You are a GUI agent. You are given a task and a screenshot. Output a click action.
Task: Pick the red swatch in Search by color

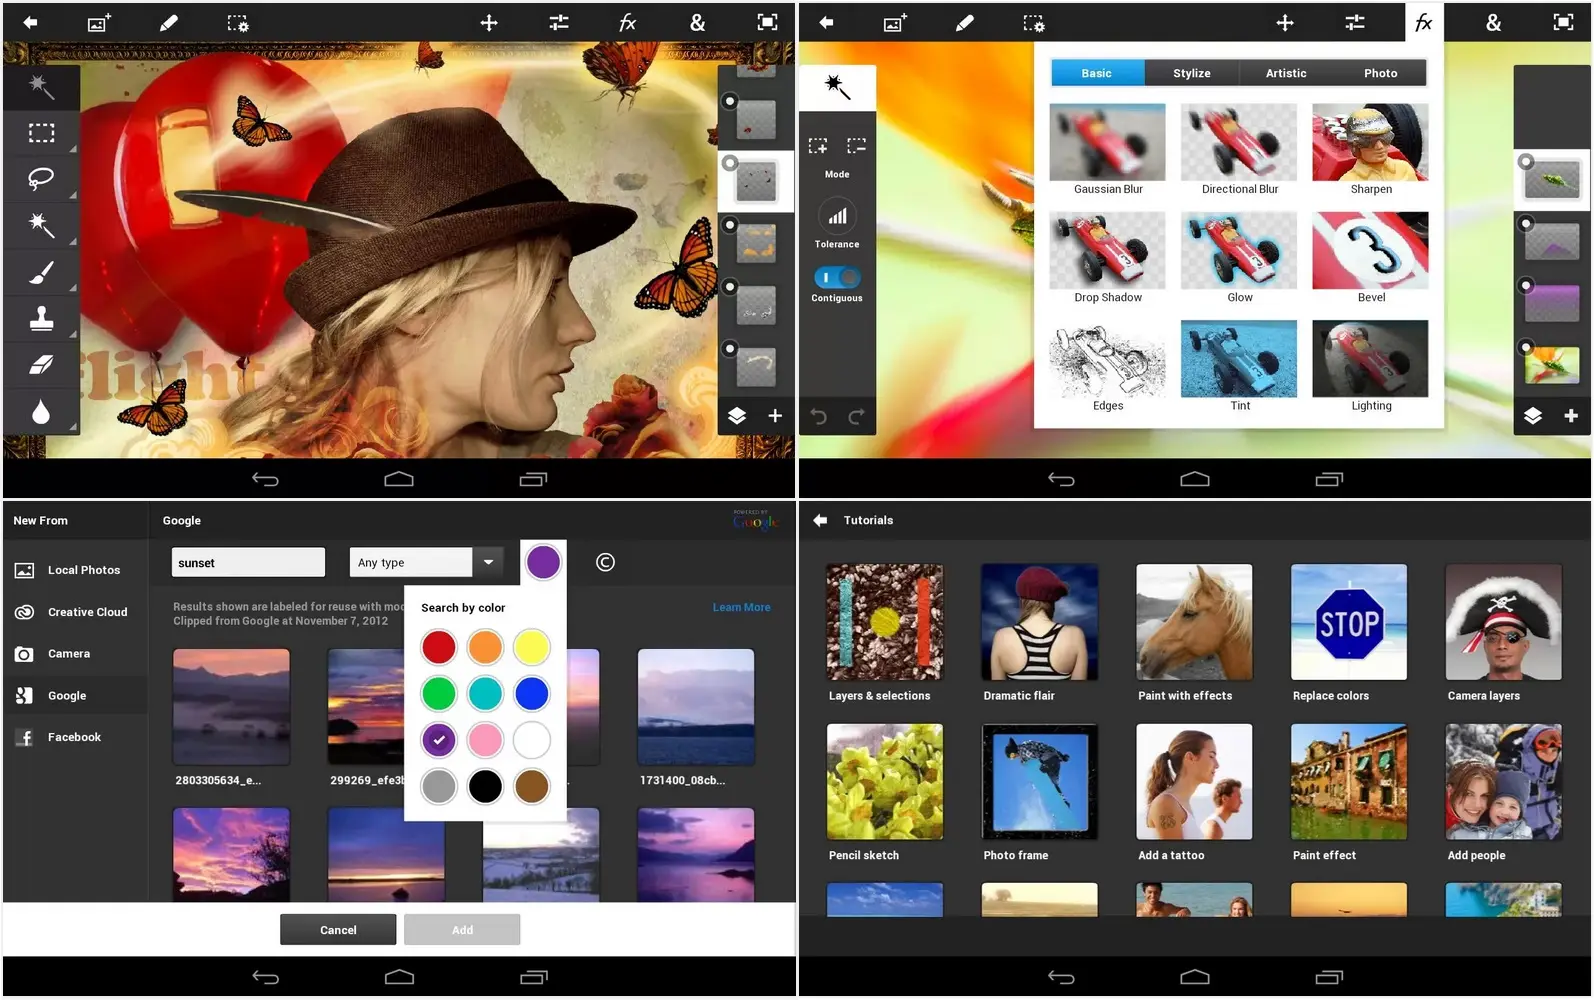click(x=438, y=647)
